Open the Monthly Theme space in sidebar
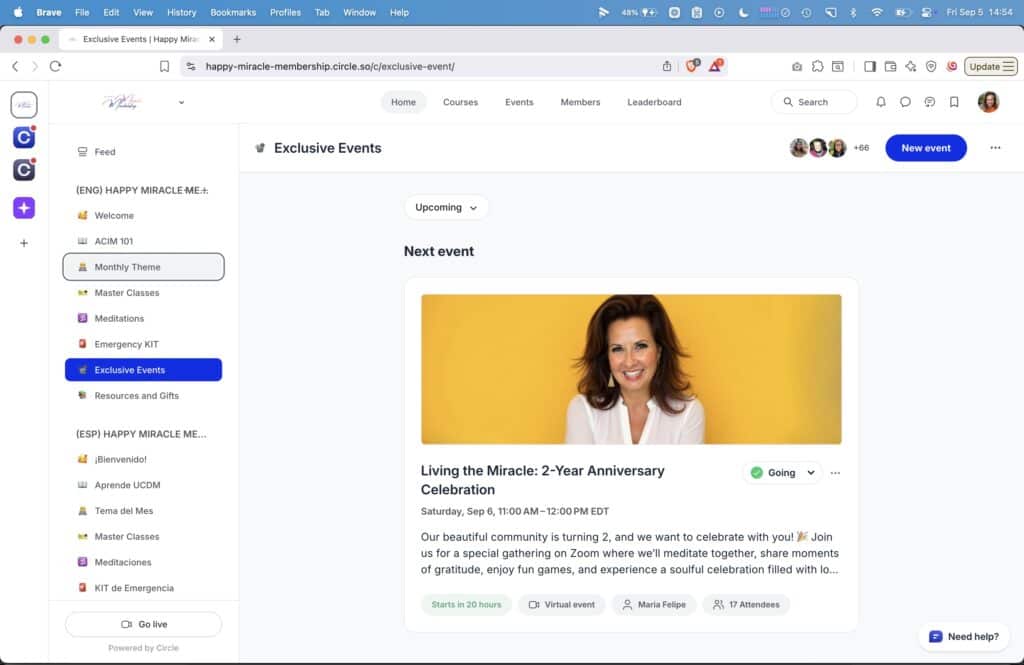The width and height of the screenshot is (1024, 665). (143, 267)
